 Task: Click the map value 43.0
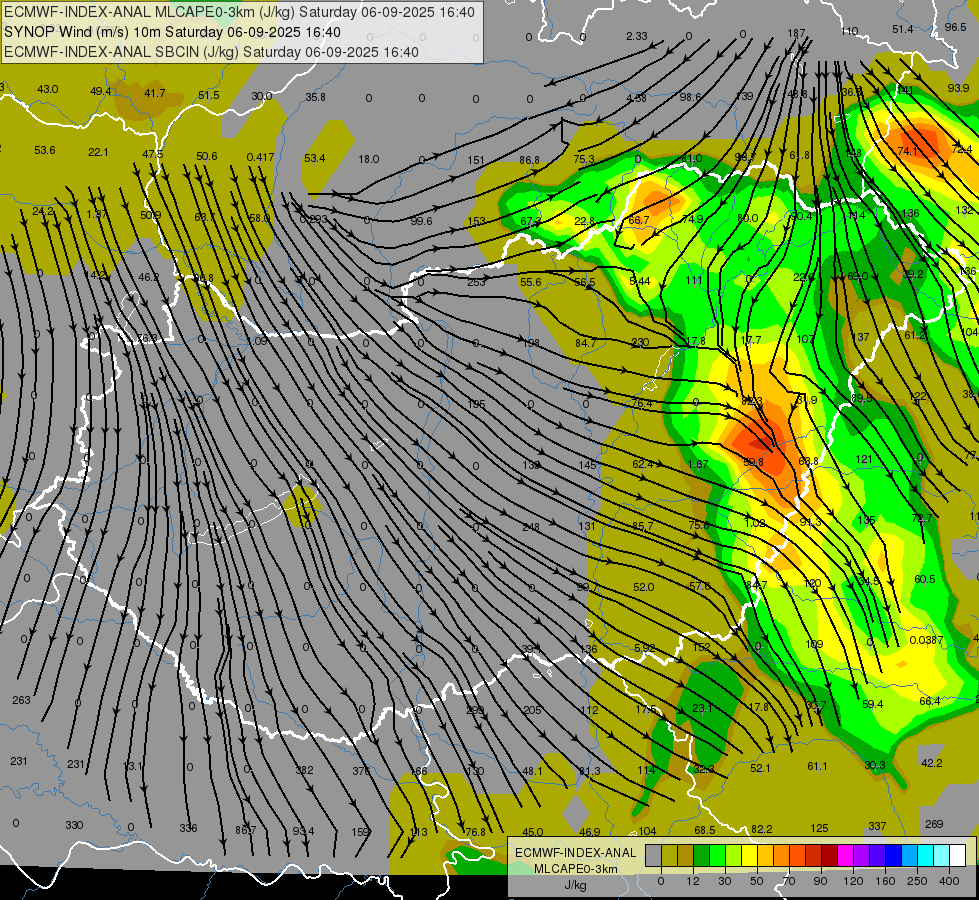pos(47,89)
